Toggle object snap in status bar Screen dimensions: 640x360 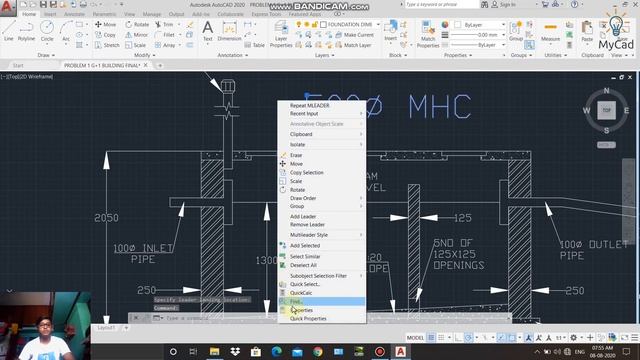[x=511, y=338]
